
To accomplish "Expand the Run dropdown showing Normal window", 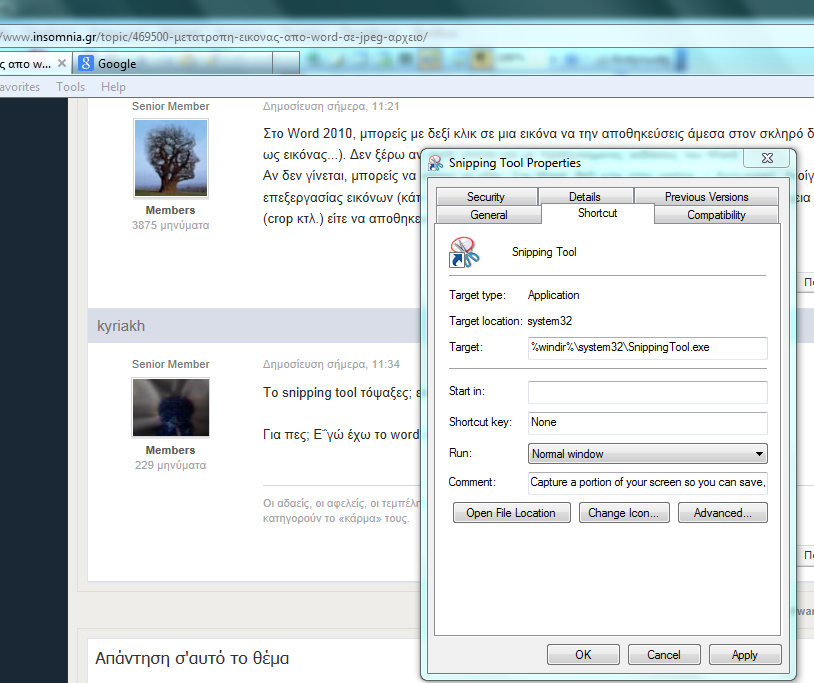I will (x=647, y=454).
